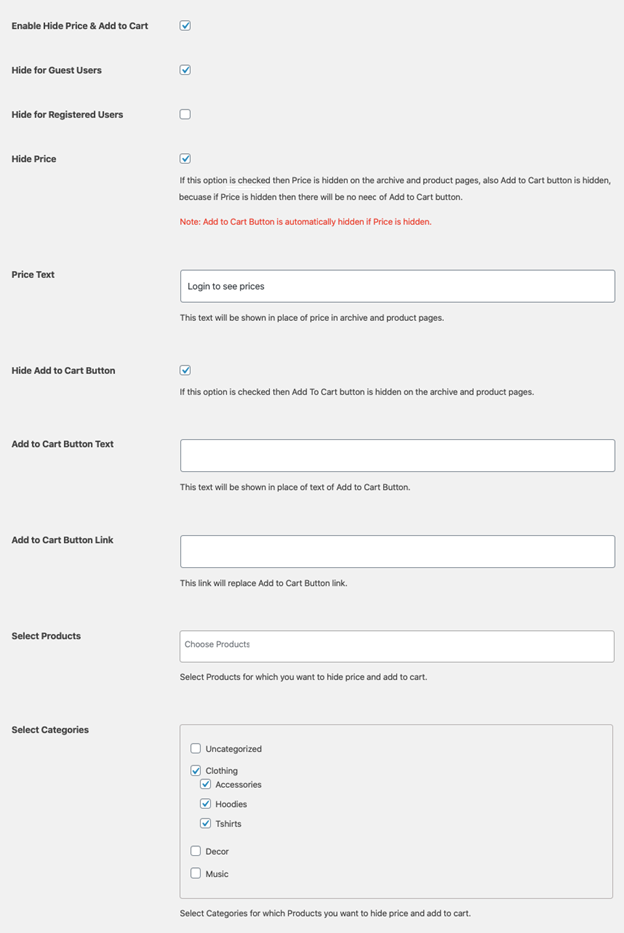Enable Hide for Registered Users checkbox
Screen dimensions: 624x933
(x=185, y=114)
